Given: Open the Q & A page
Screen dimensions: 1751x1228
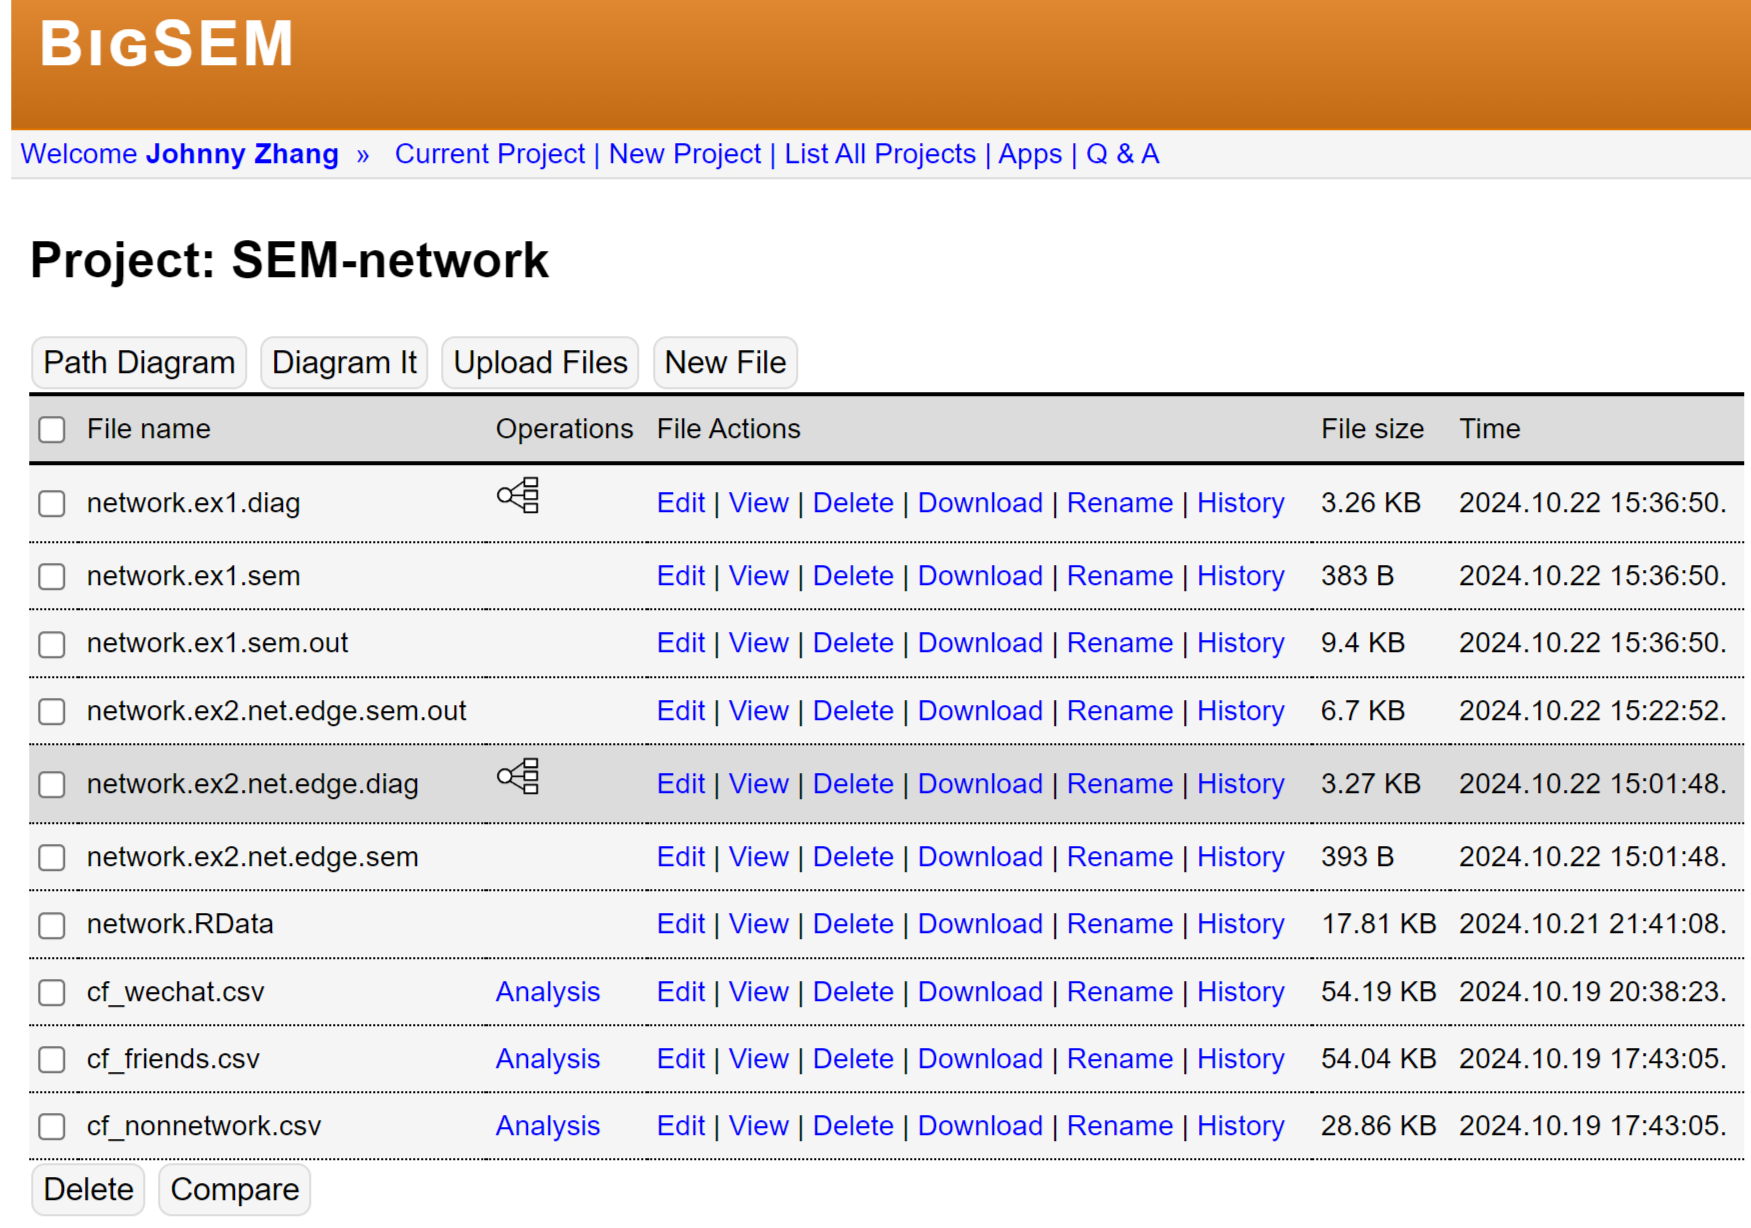Looking at the screenshot, I should (x=1122, y=154).
